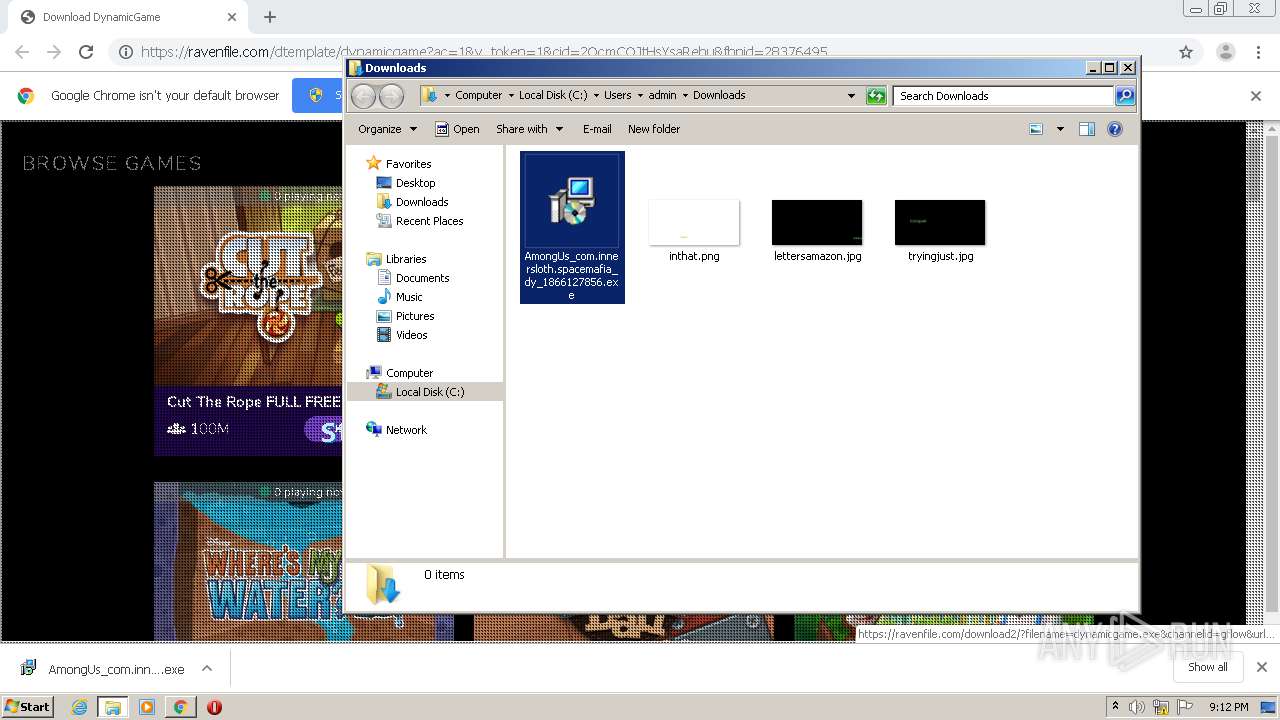Expand the address bar history dropdown

pos(851,96)
